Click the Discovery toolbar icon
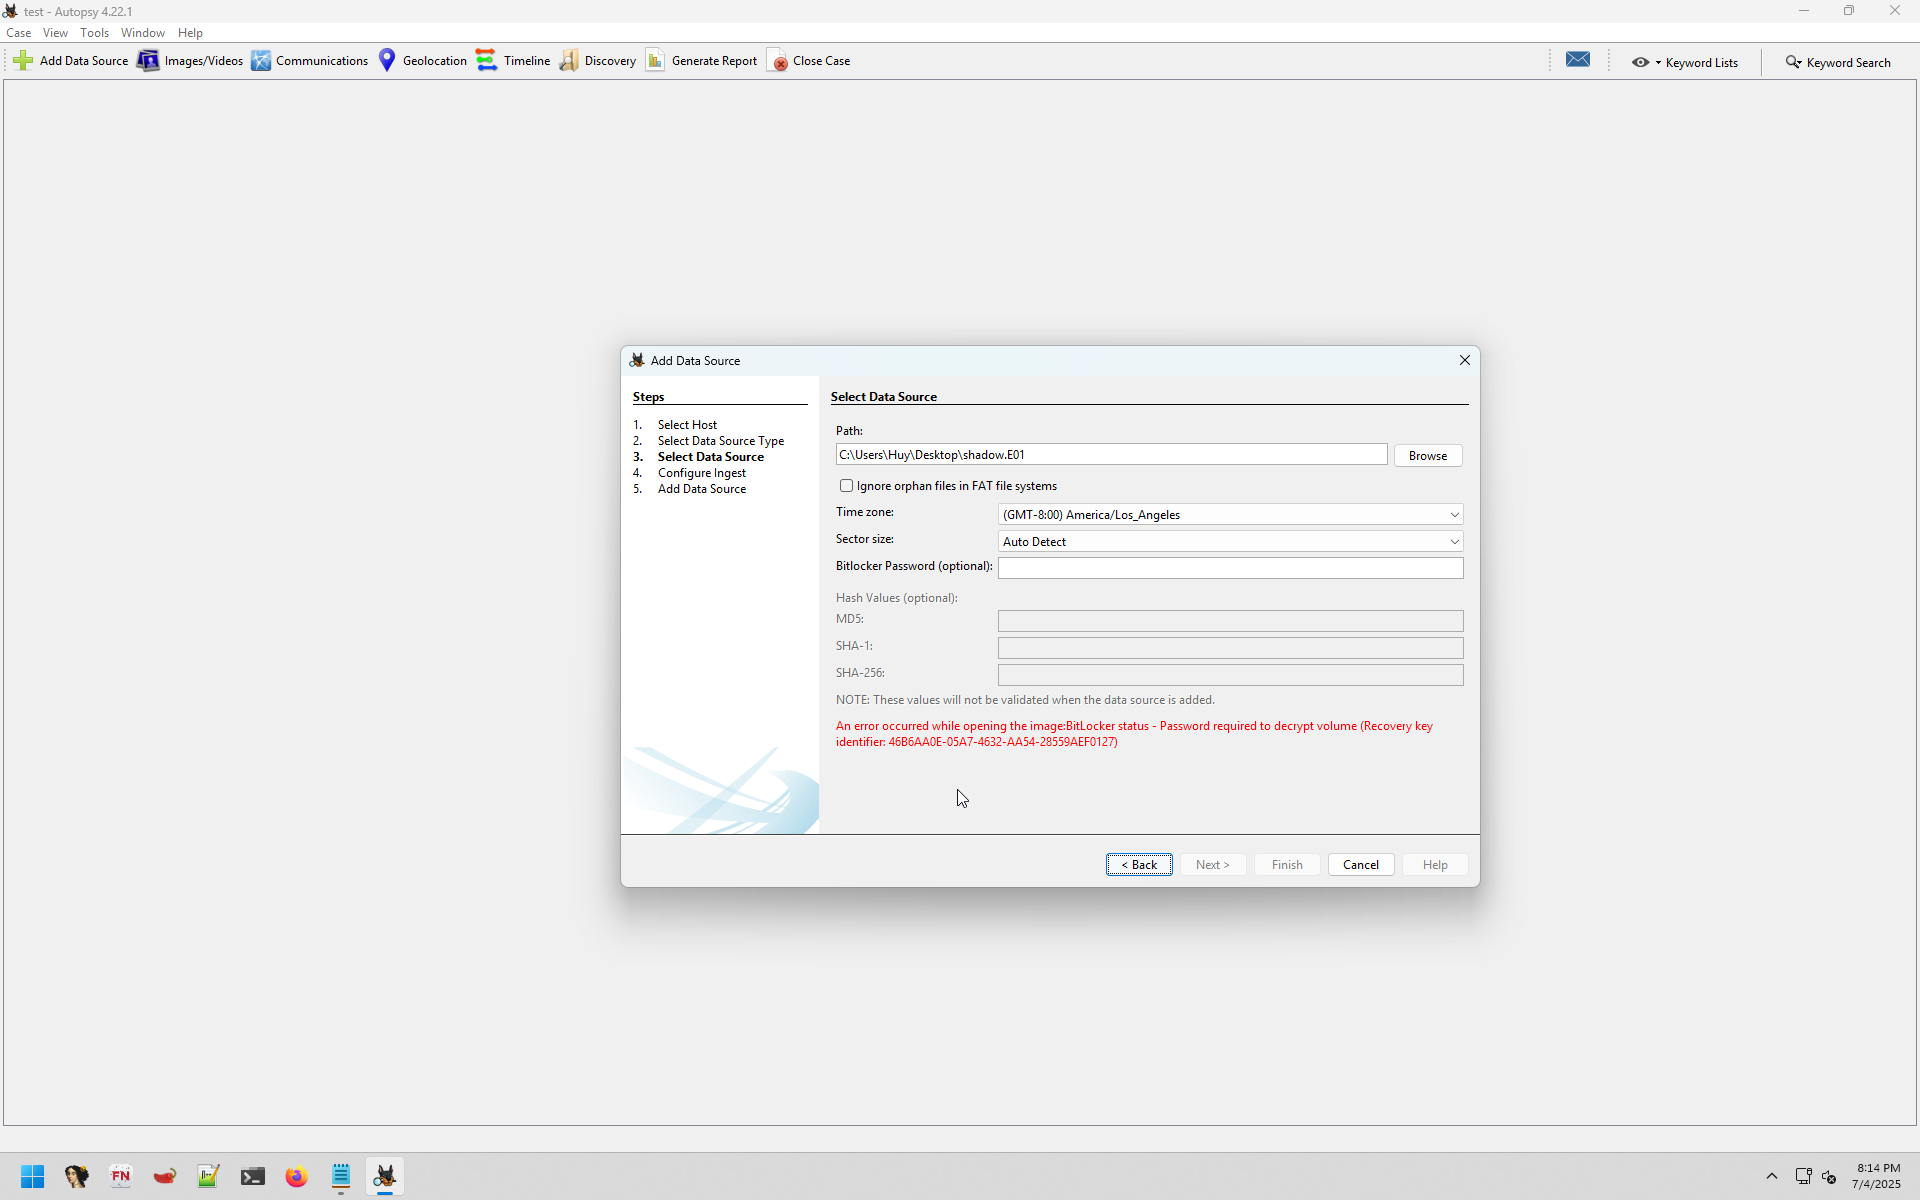Image resolution: width=1920 pixels, height=1200 pixels. click(x=569, y=61)
